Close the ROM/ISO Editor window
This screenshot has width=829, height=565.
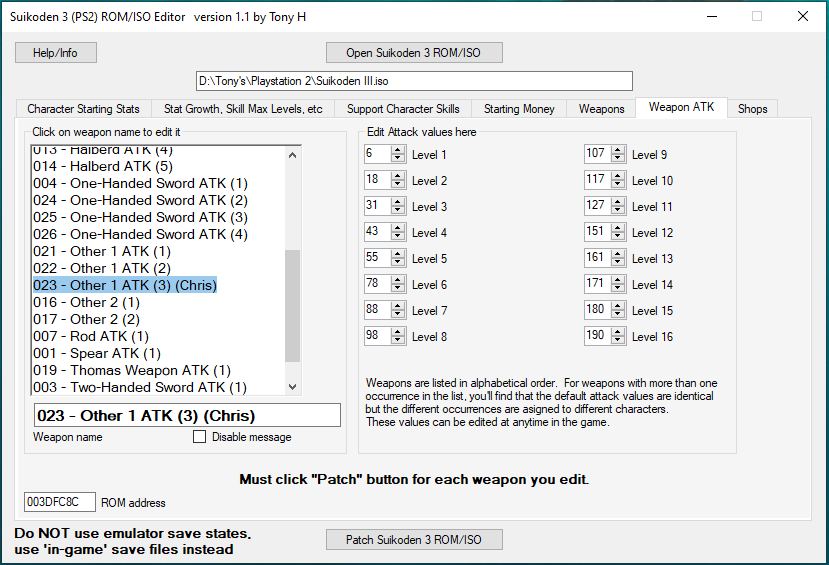803,16
